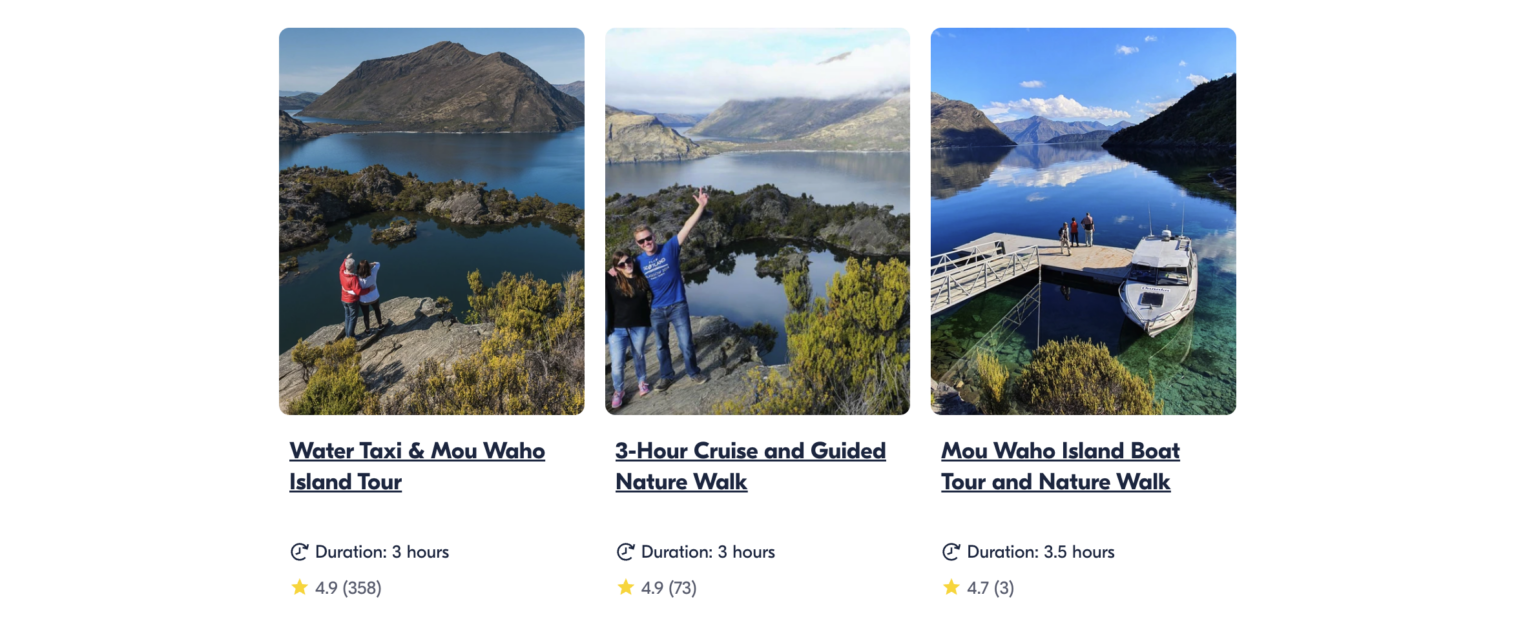This screenshot has width=1536, height=639.
Task: Click the image of two people waving
Action: click(757, 220)
